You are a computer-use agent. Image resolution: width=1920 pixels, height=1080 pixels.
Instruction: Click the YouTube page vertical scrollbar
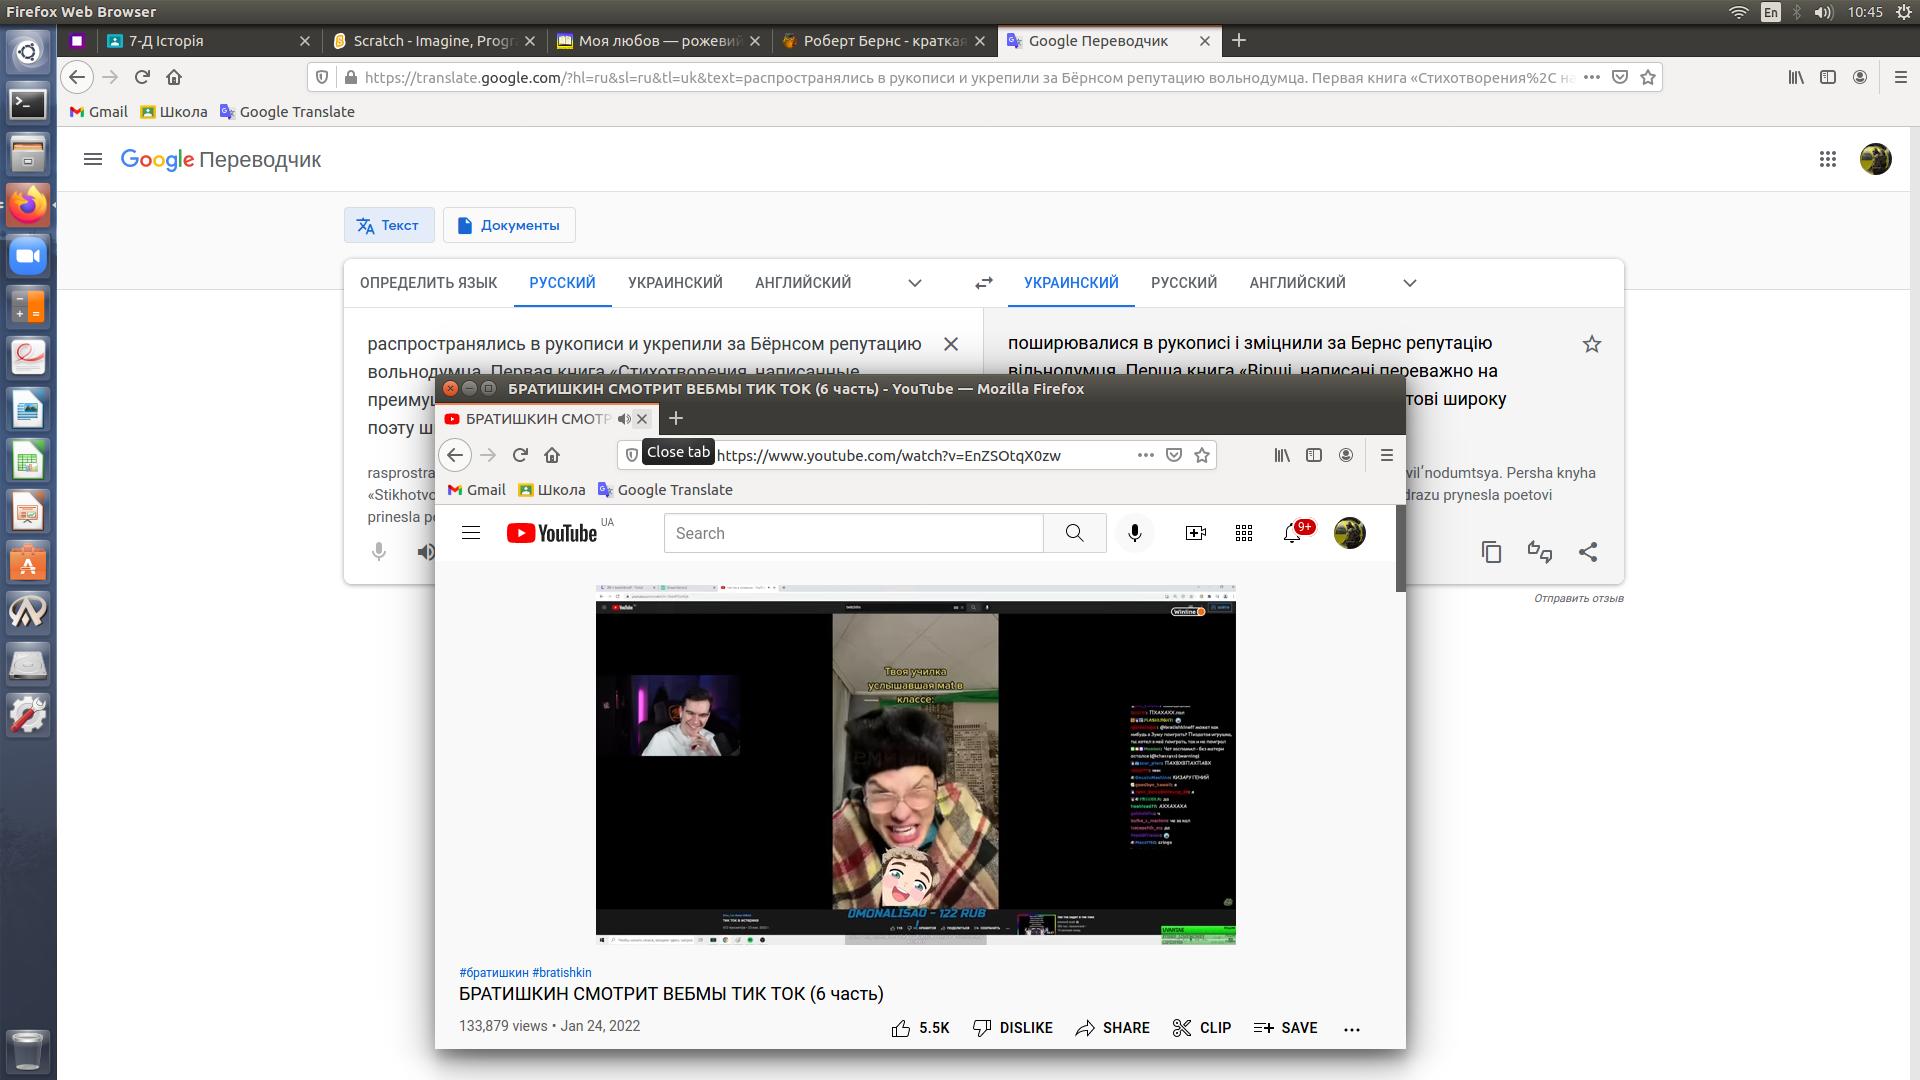click(x=1400, y=549)
